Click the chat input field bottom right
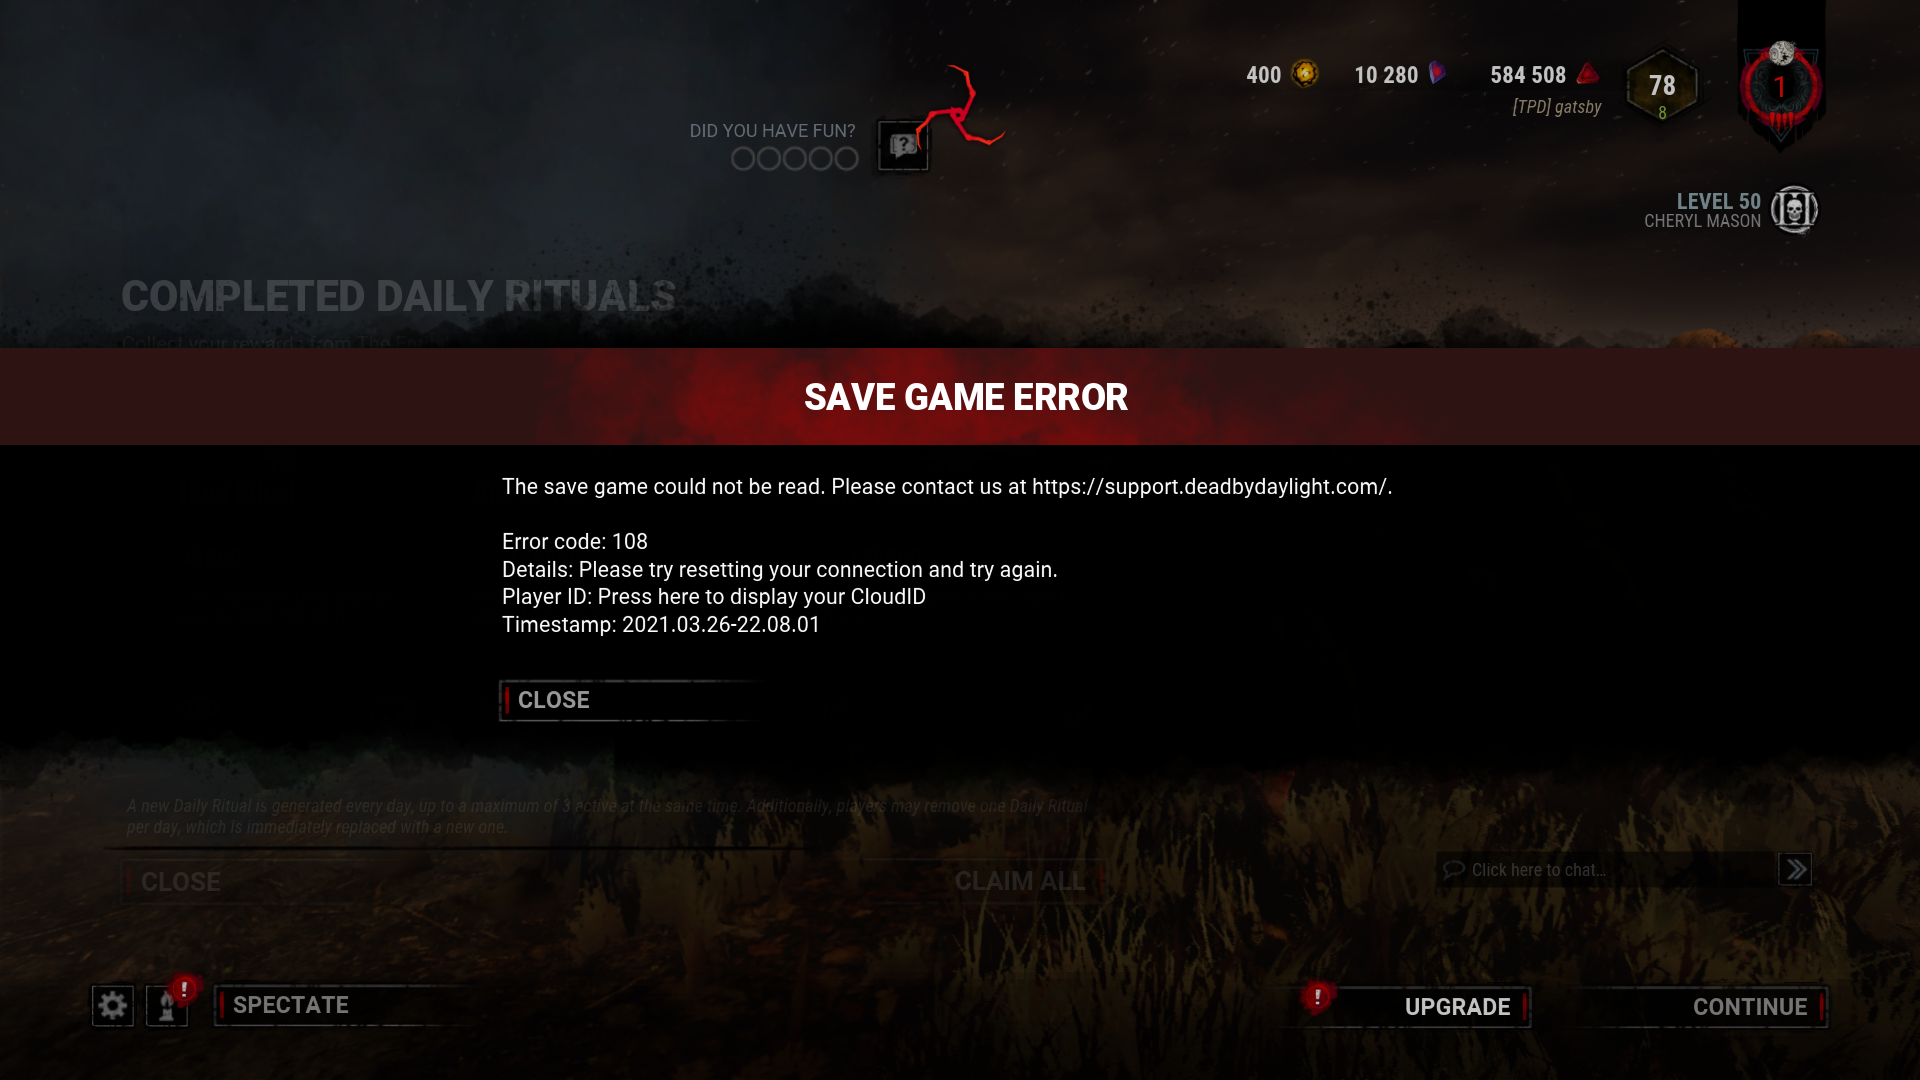Screen dimensions: 1920x1080 1606,870
